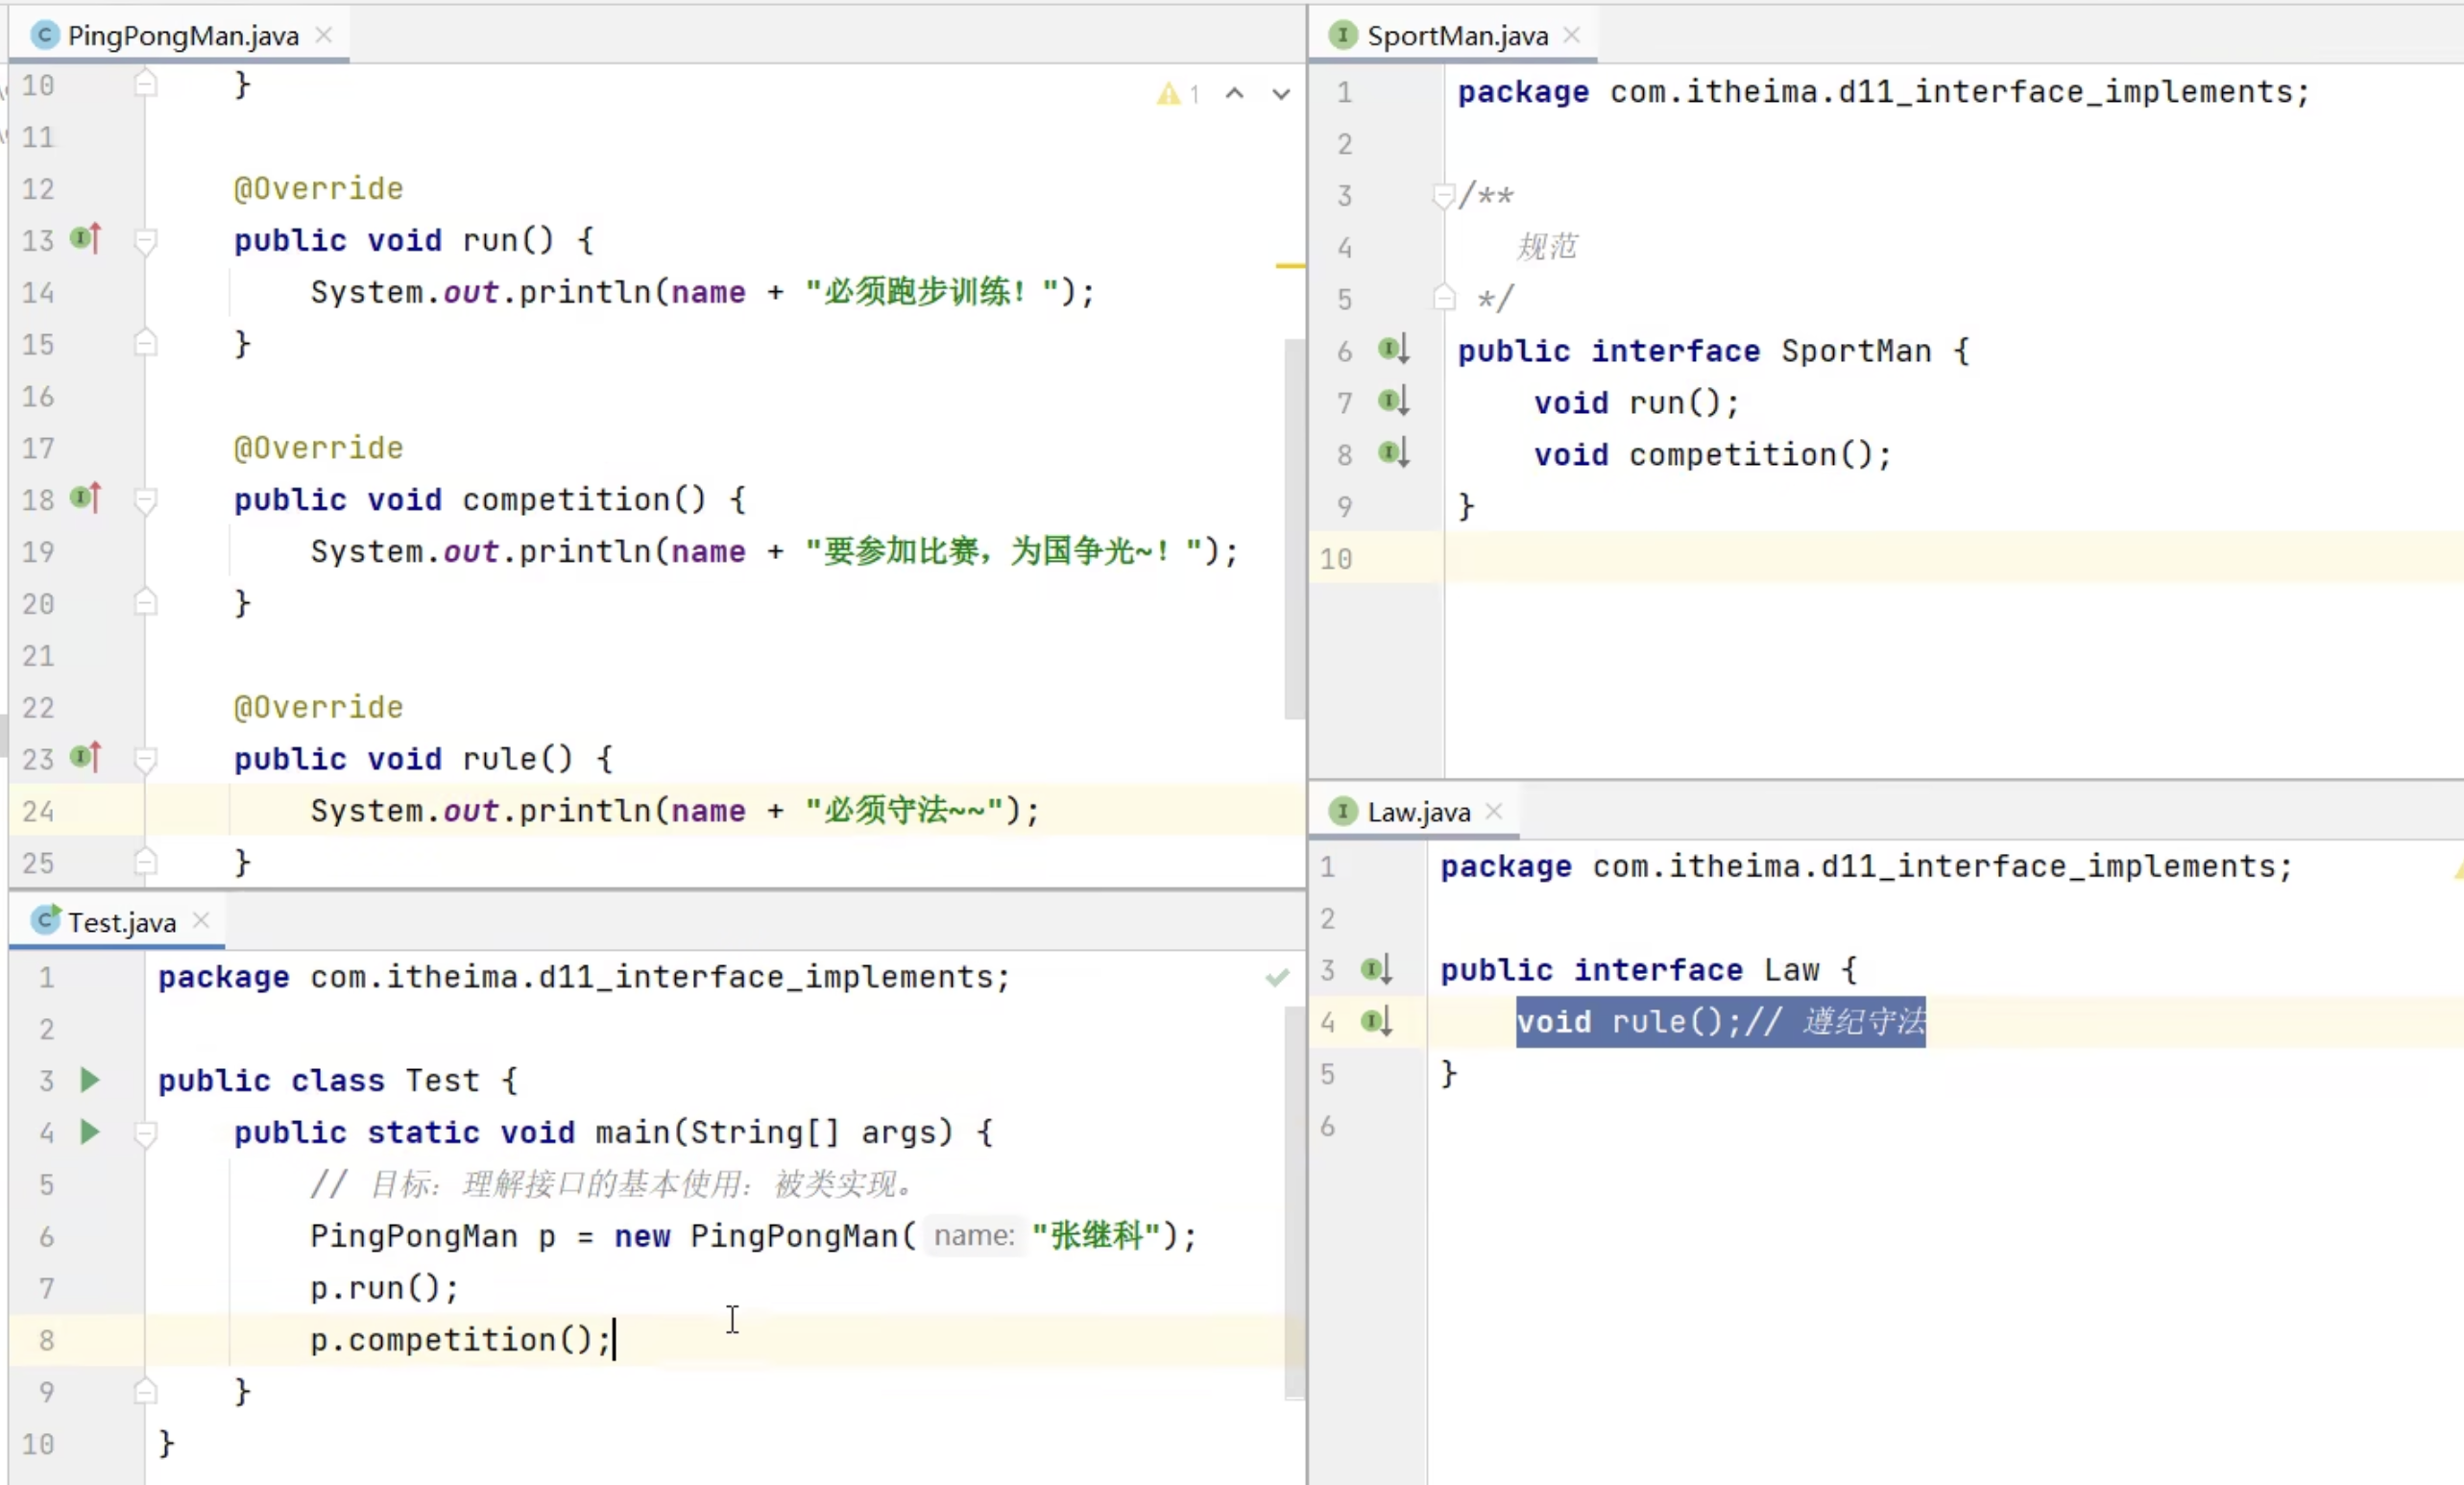Image resolution: width=2464 pixels, height=1485 pixels.
Task: Select the Test.java editor tab
Action: [118, 921]
